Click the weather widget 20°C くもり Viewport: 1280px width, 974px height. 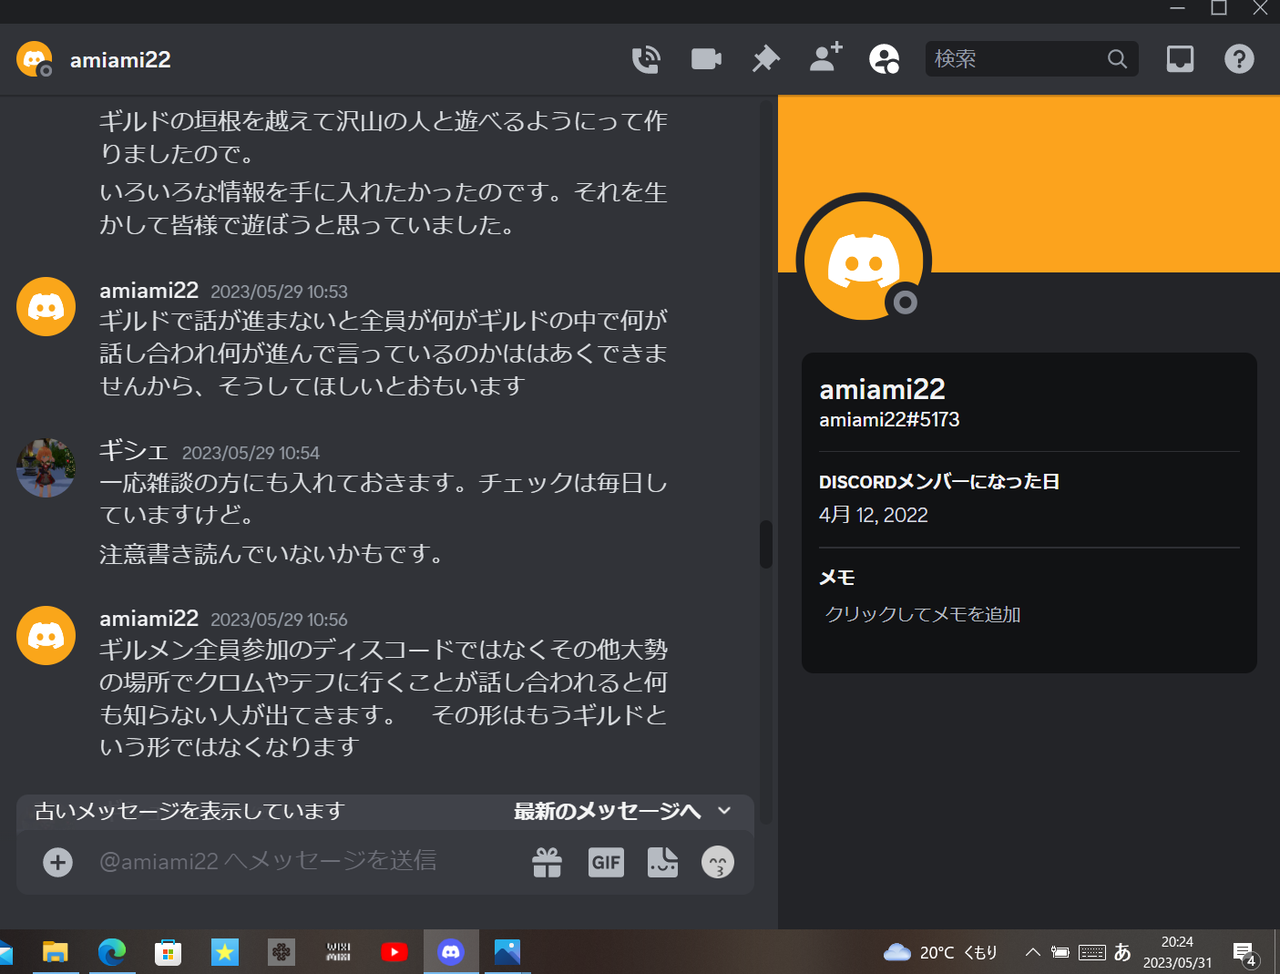click(940, 952)
